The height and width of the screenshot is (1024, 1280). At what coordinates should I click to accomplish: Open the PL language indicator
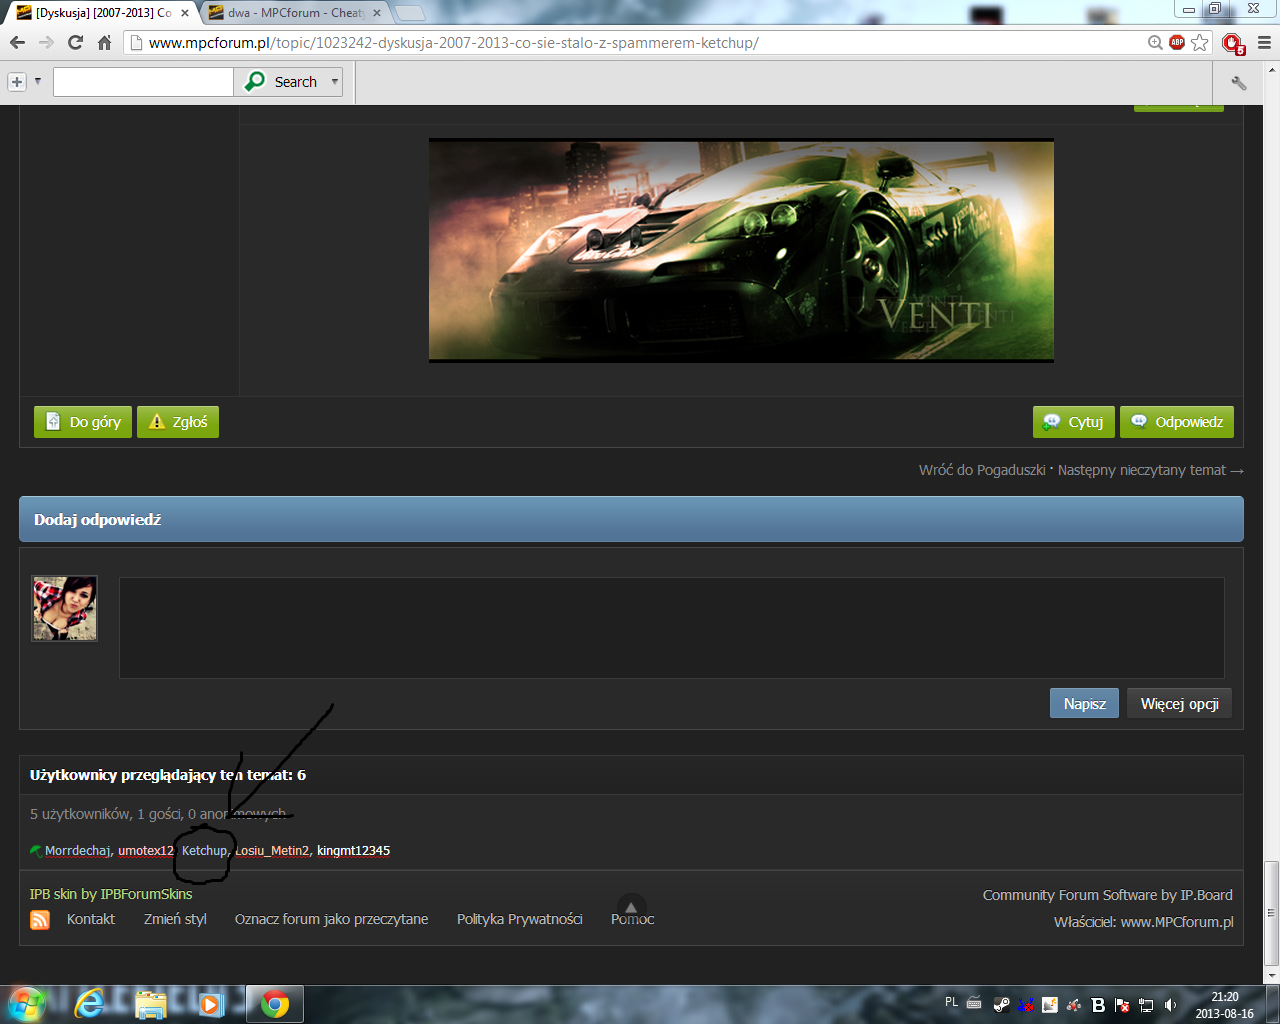coord(951,1002)
